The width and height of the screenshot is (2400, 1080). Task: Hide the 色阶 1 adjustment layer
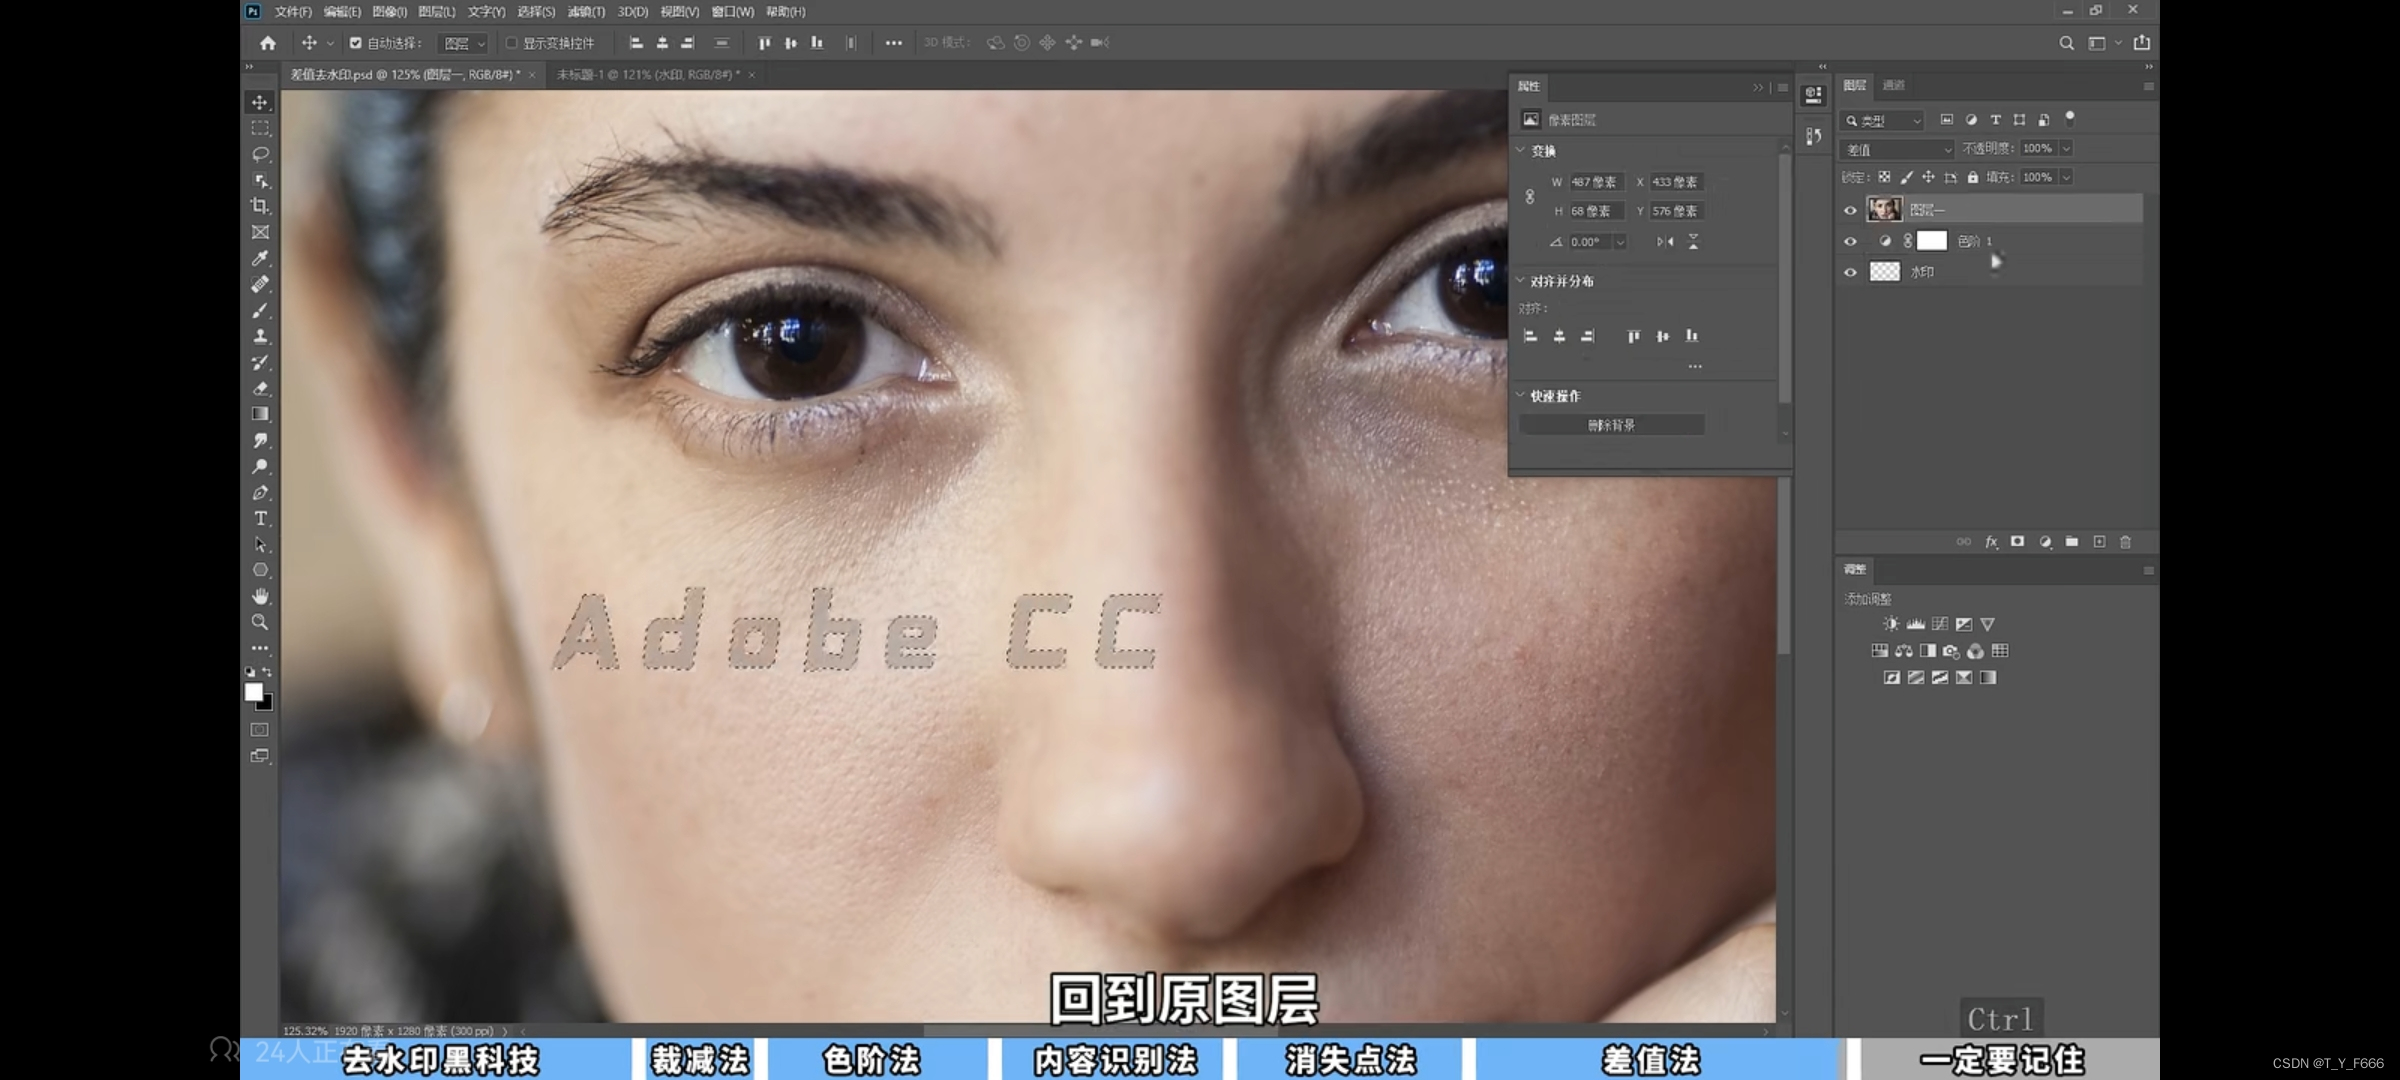(1850, 241)
